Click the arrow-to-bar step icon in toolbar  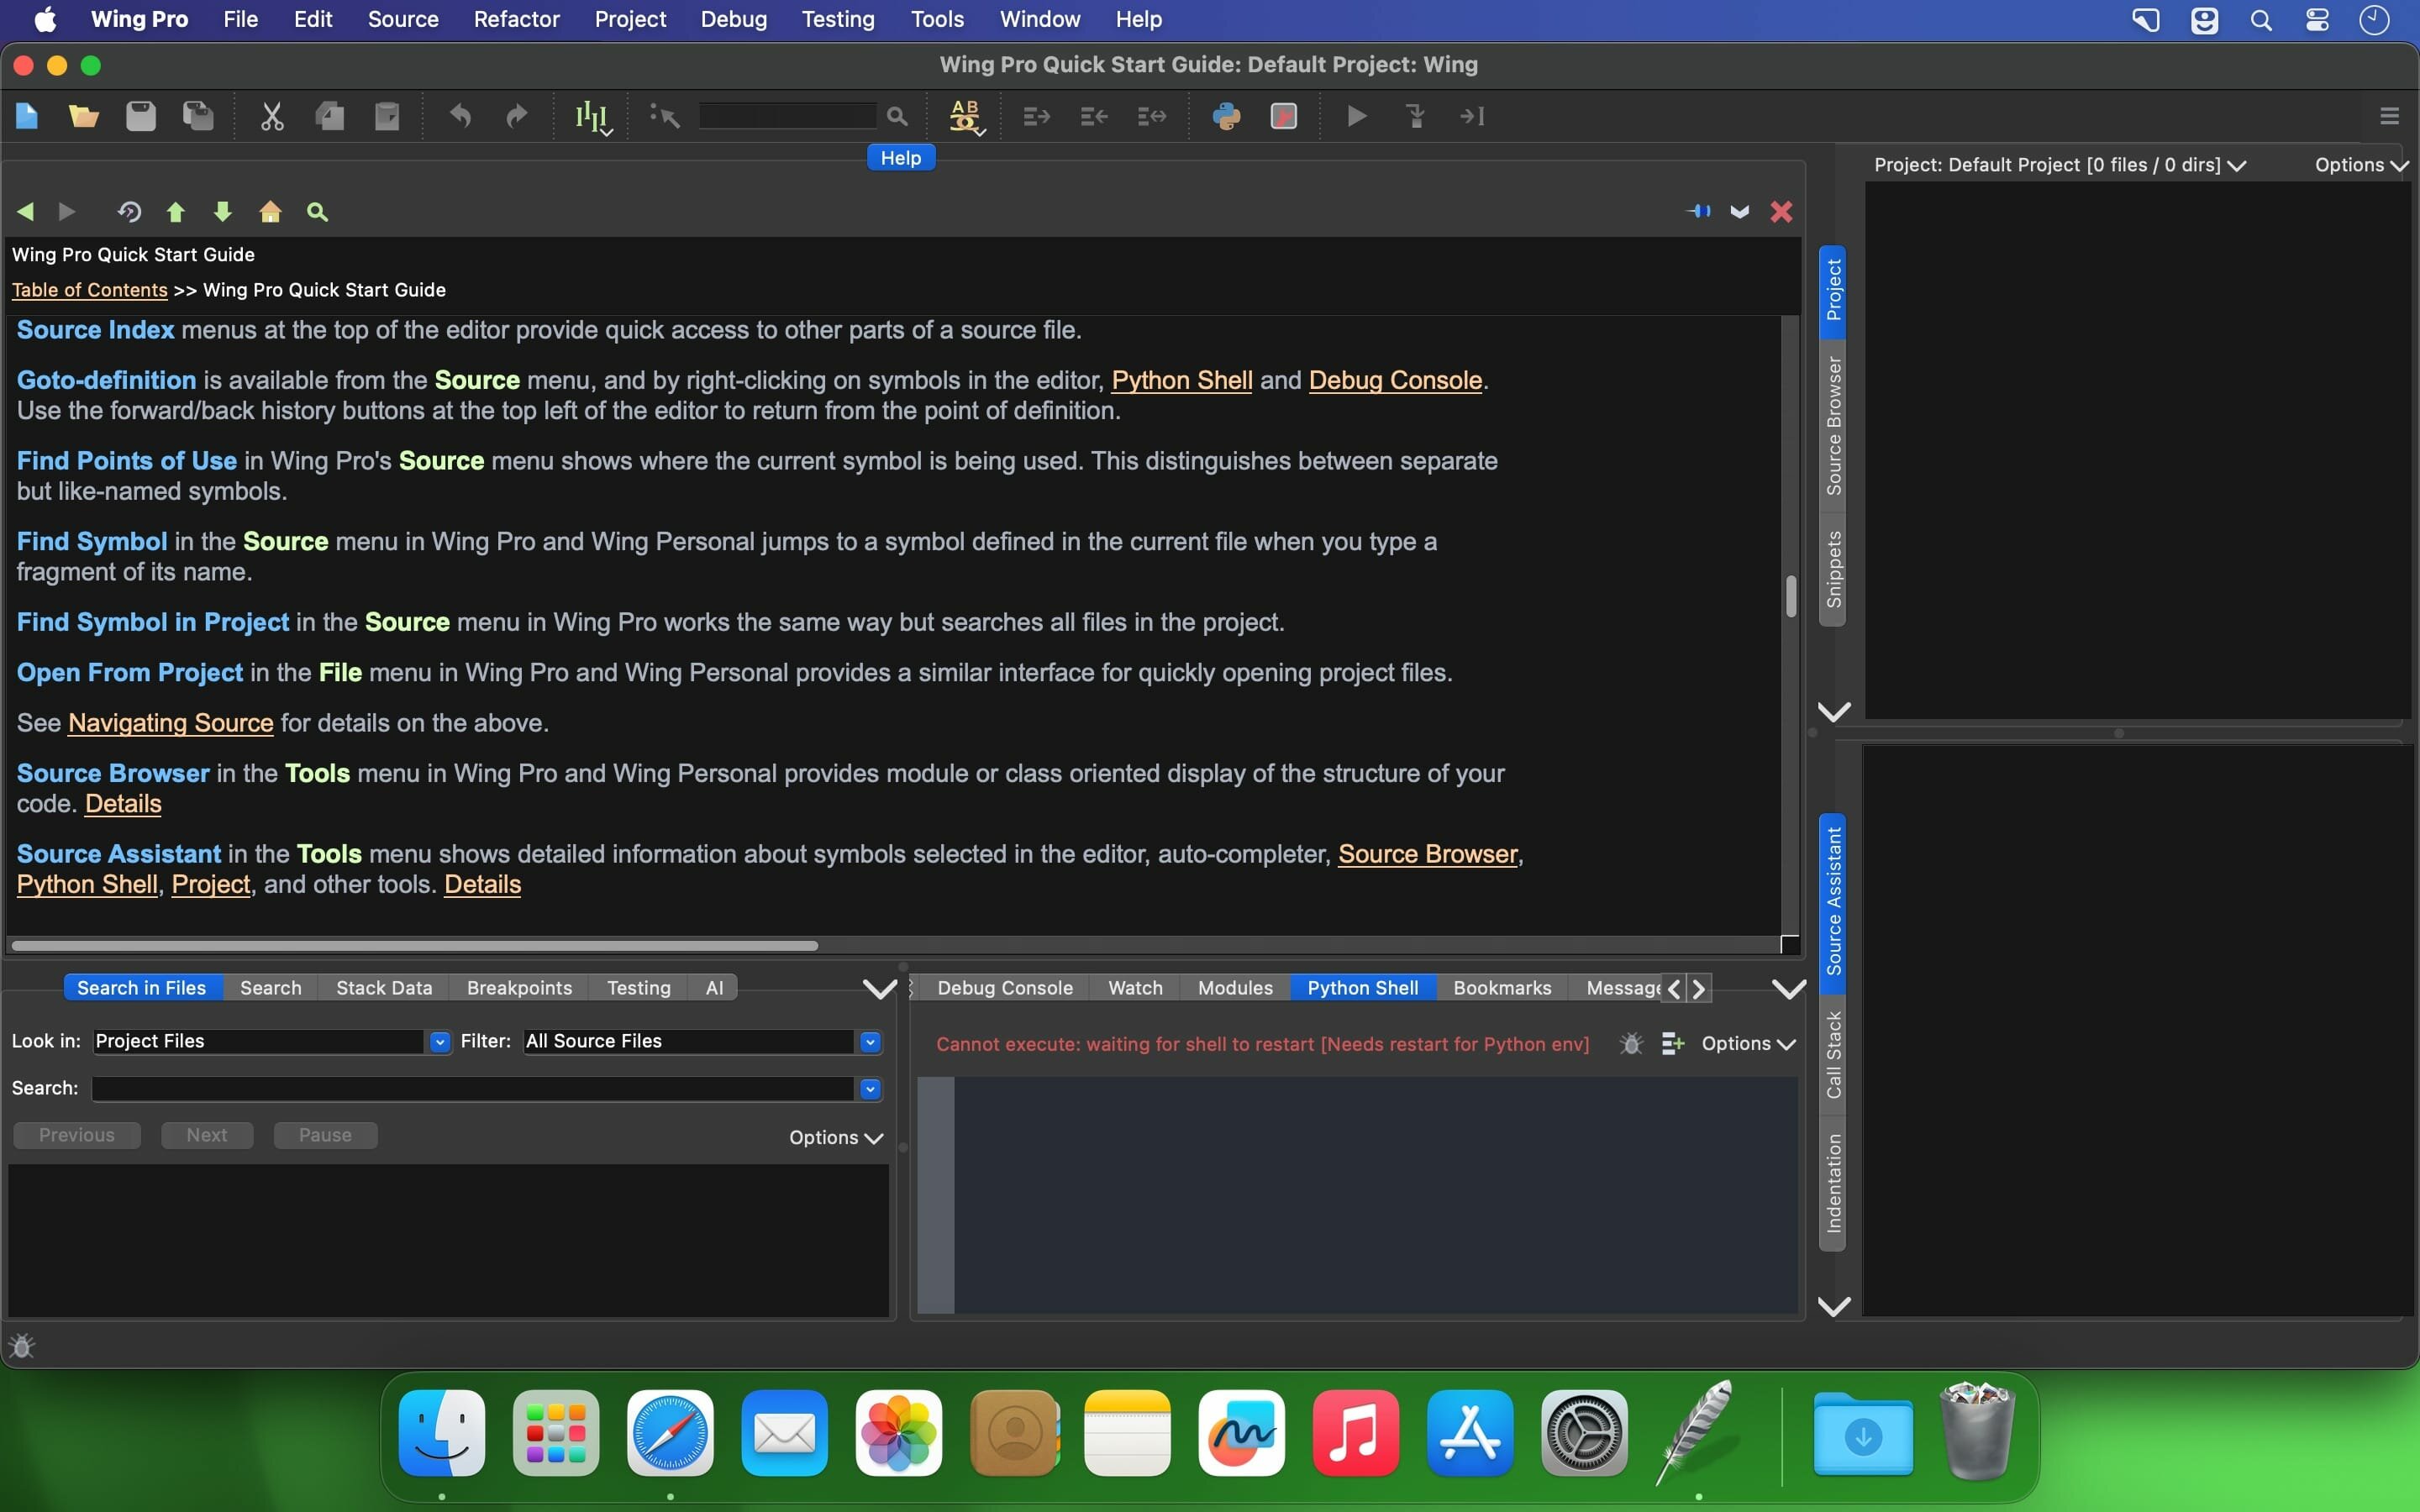[x=1472, y=116]
